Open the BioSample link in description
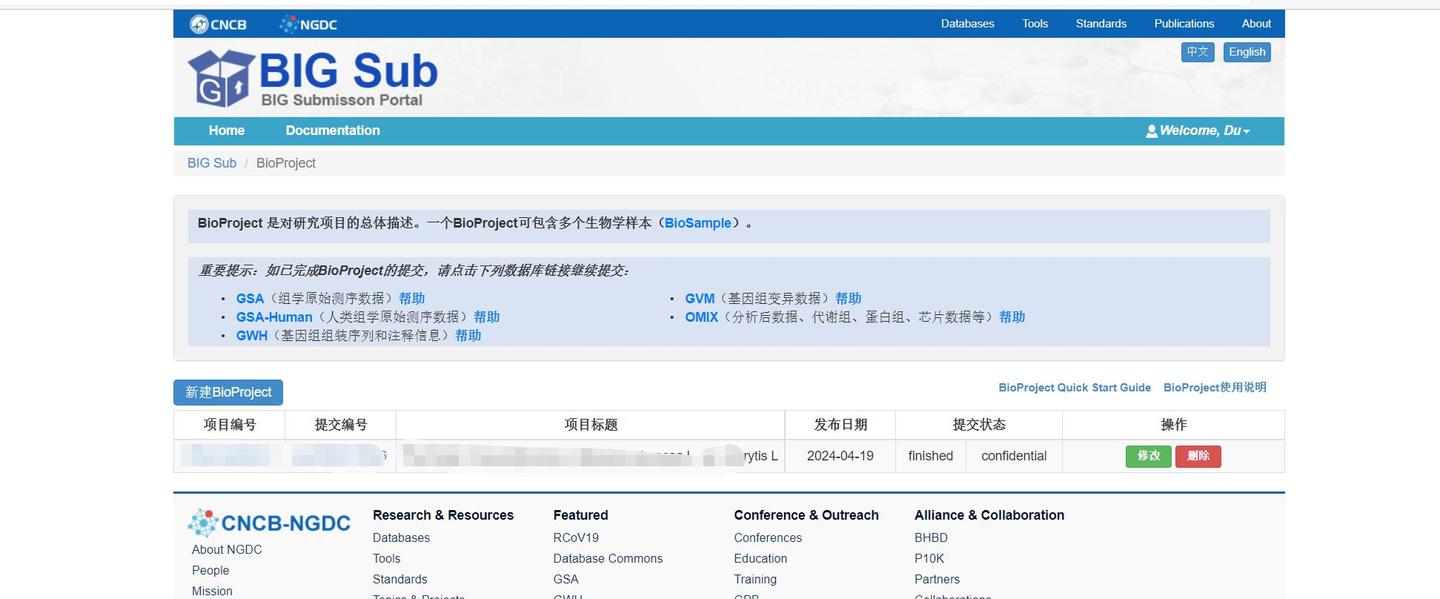Image resolution: width=1440 pixels, height=599 pixels. 698,223
